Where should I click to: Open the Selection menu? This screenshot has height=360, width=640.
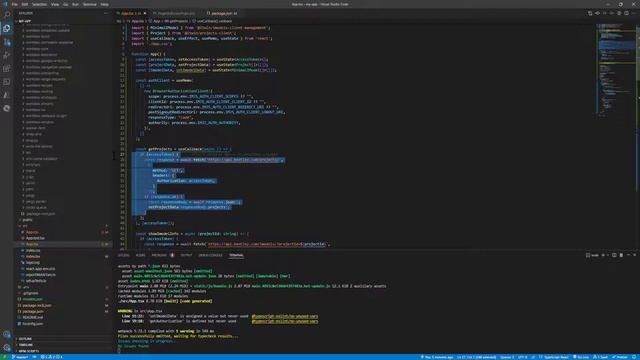[x=39, y=4]
